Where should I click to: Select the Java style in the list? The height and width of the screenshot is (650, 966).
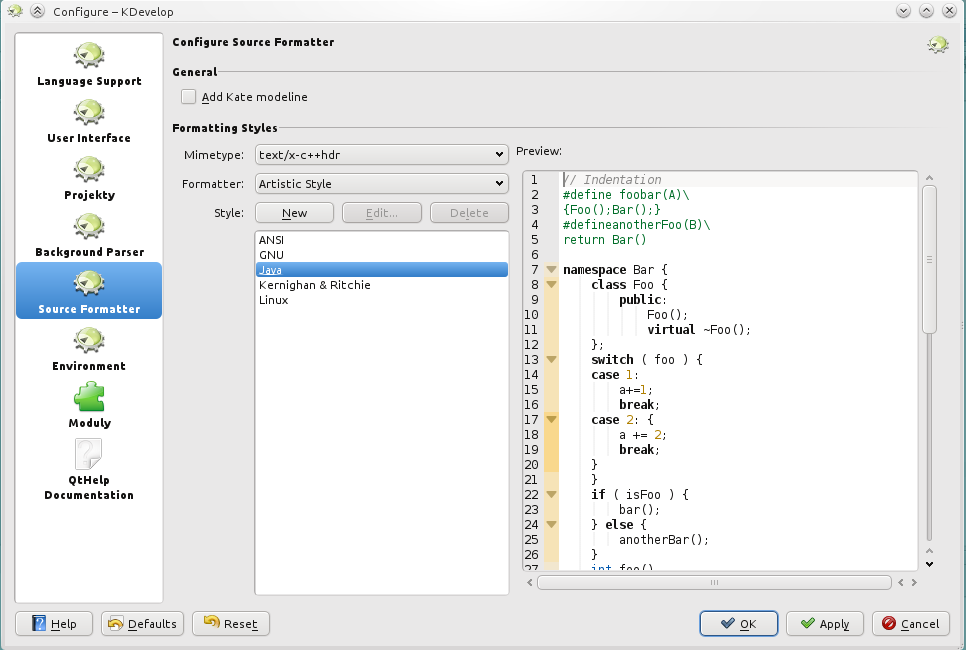coord(381,269)
